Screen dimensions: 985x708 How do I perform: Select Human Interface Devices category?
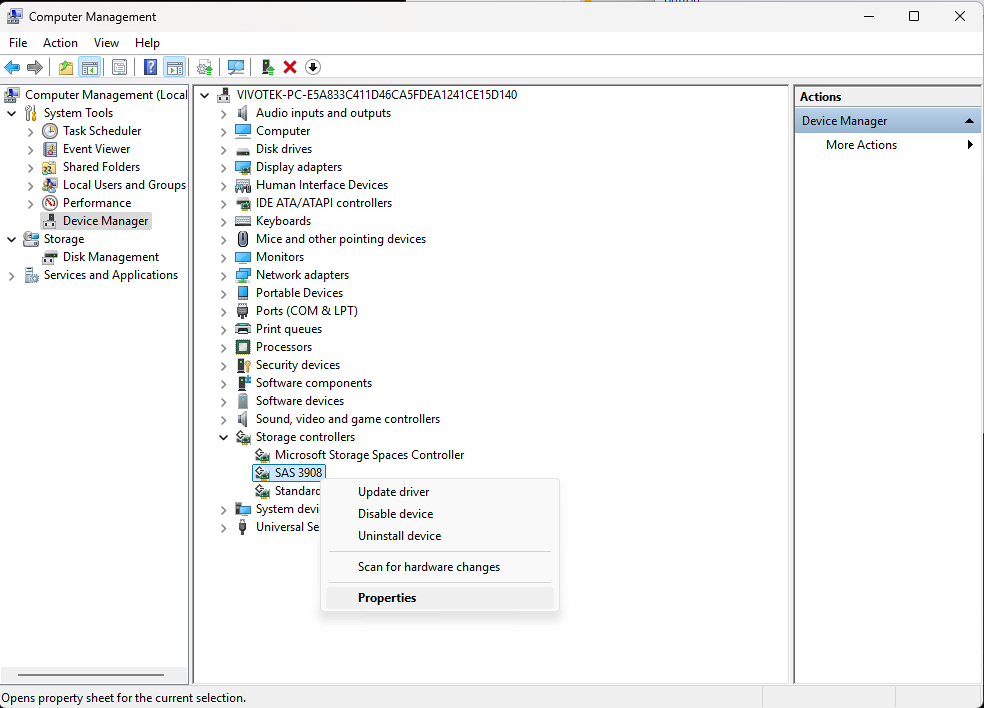click(322, 185)
